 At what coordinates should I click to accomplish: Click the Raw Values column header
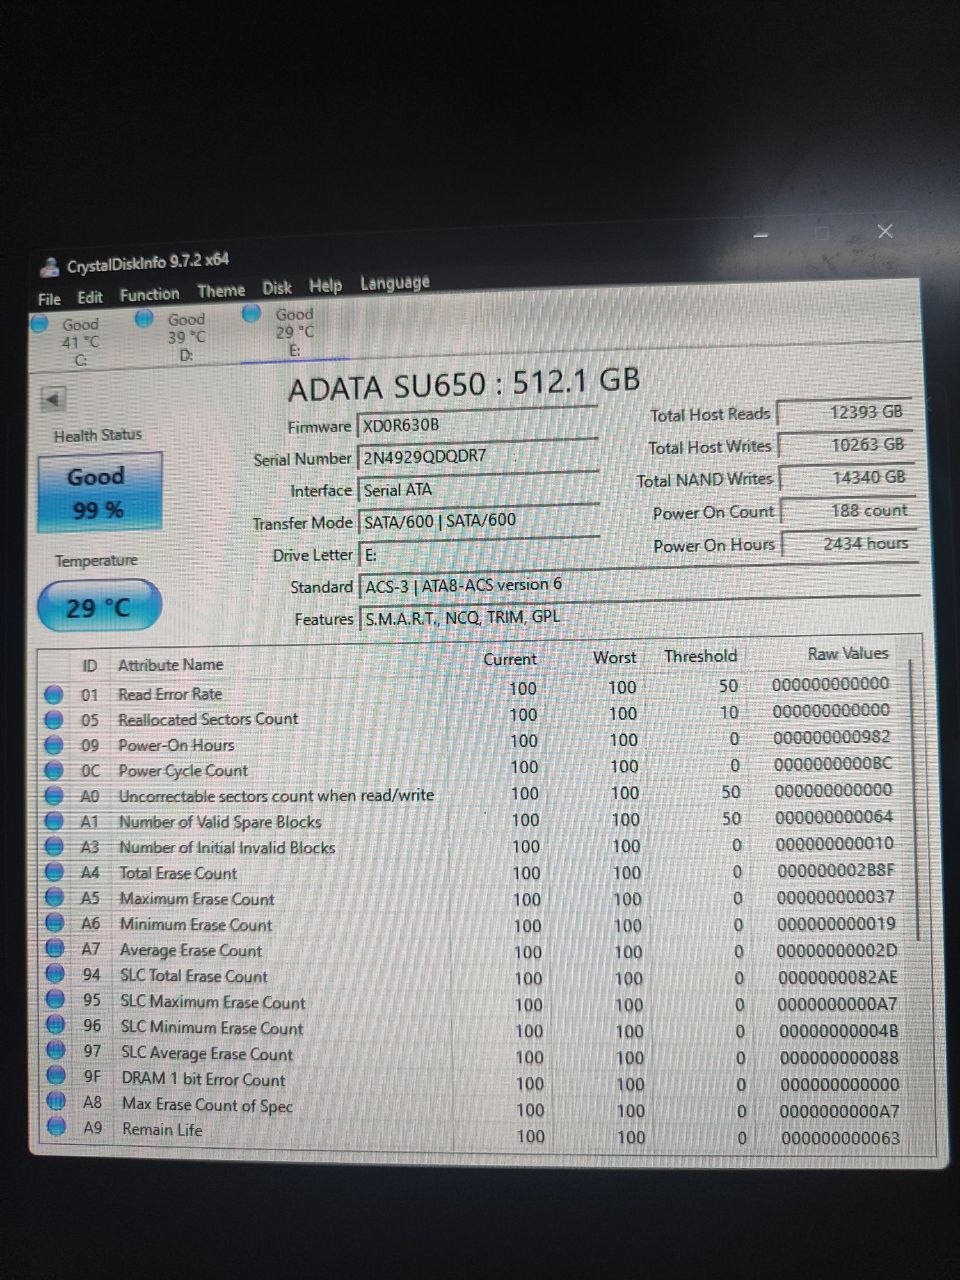pos(848,654)
